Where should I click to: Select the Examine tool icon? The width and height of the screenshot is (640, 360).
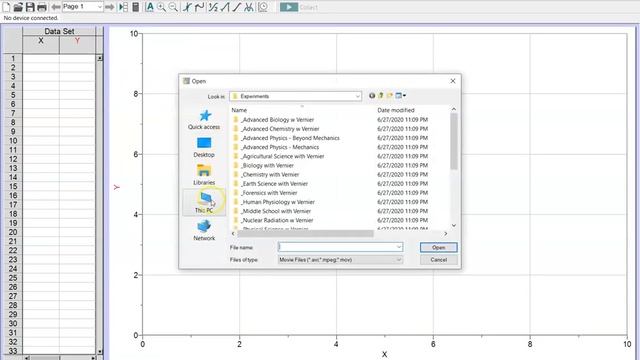(187, 7)
